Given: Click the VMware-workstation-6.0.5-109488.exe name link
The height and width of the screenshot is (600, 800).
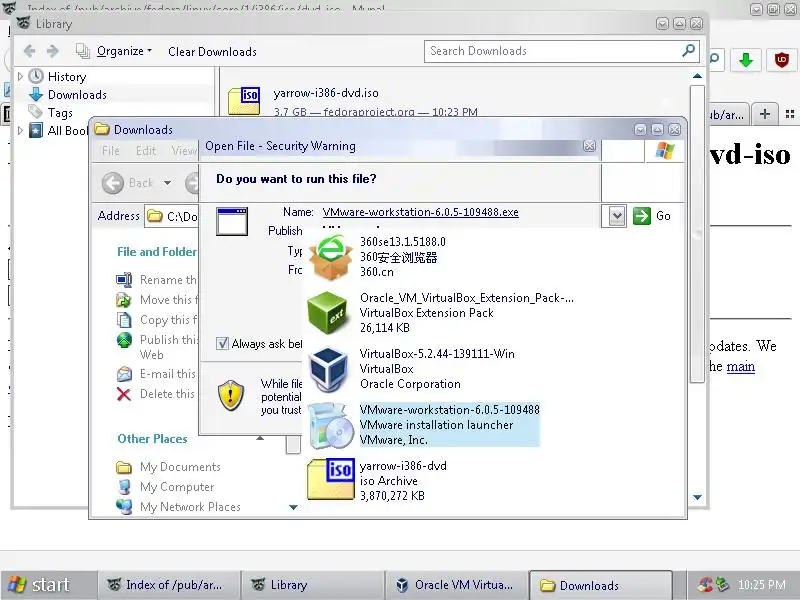Looking at the screenshot, I should click(x=420, y=212).
